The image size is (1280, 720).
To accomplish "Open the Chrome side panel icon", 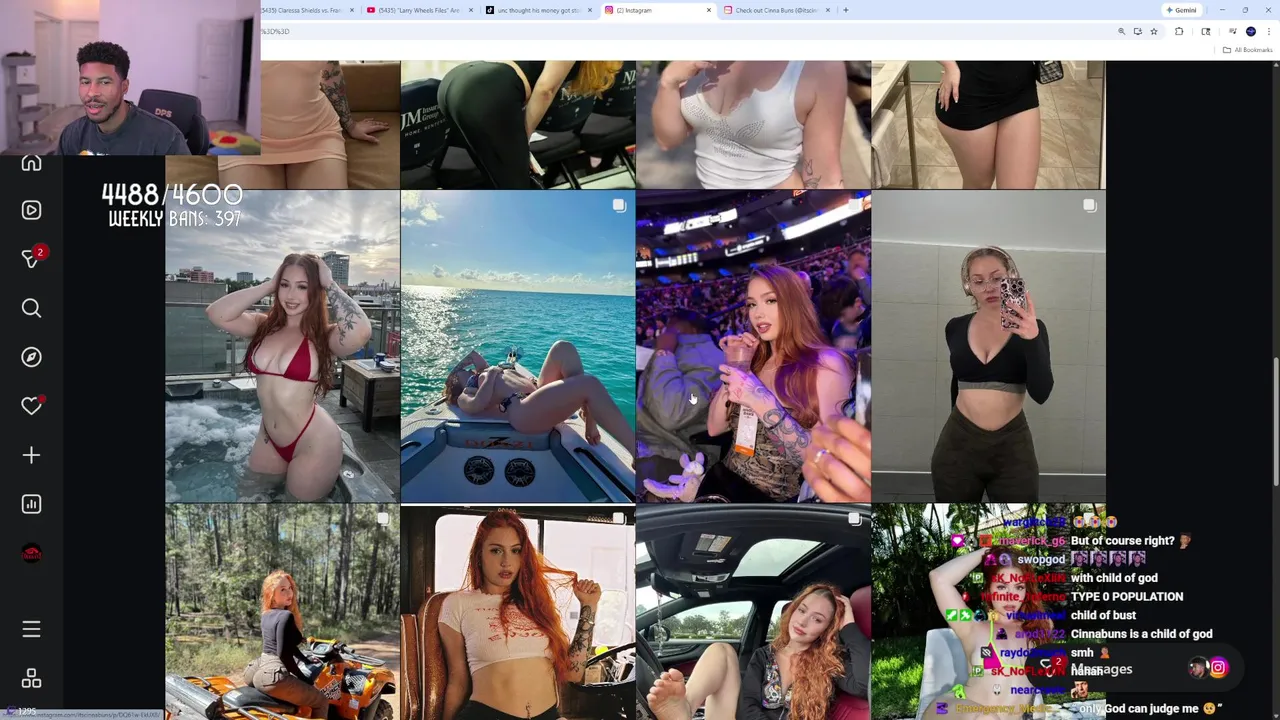I will coord(1206,32).
